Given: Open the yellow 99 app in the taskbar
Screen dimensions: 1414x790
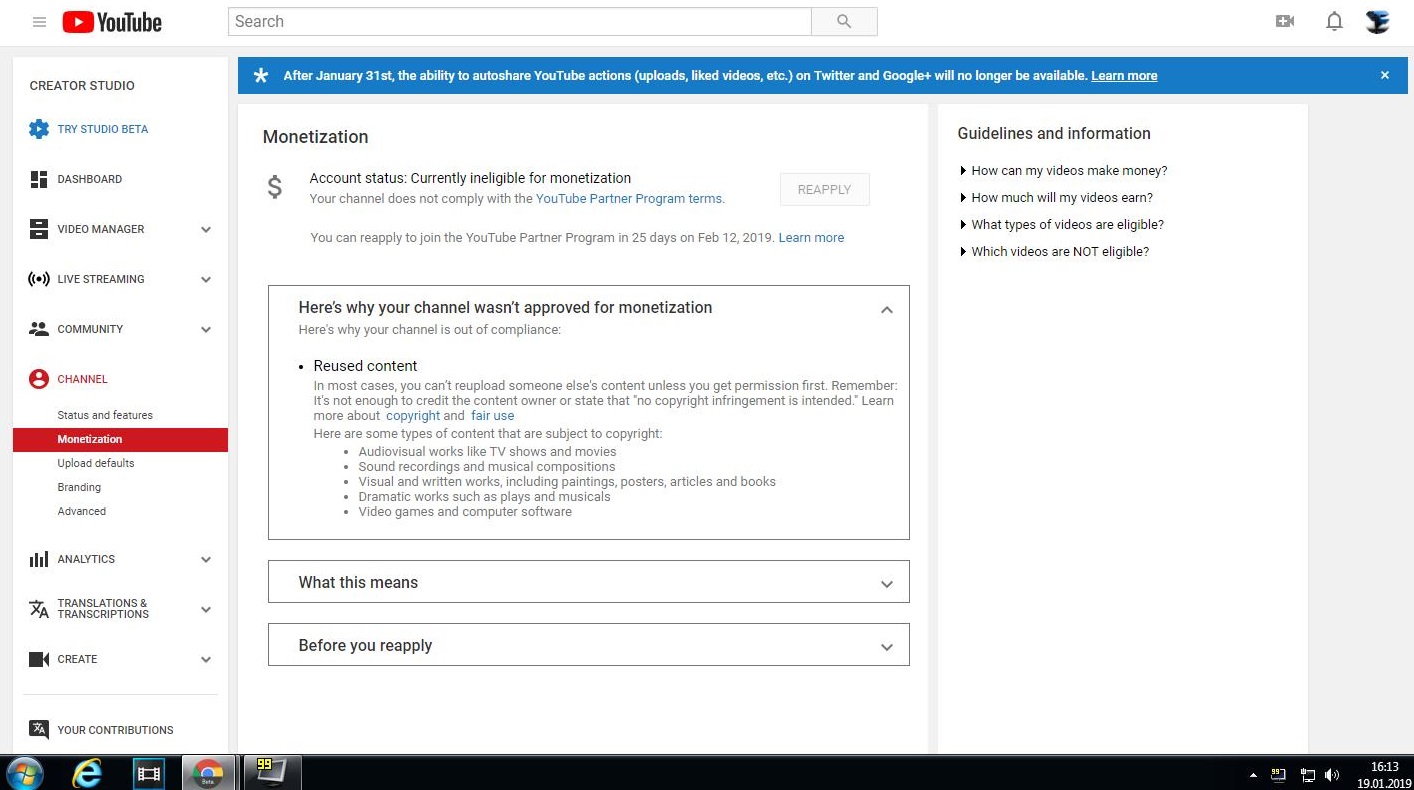Looking at the screenshot, I should click(x=270, y=772).
